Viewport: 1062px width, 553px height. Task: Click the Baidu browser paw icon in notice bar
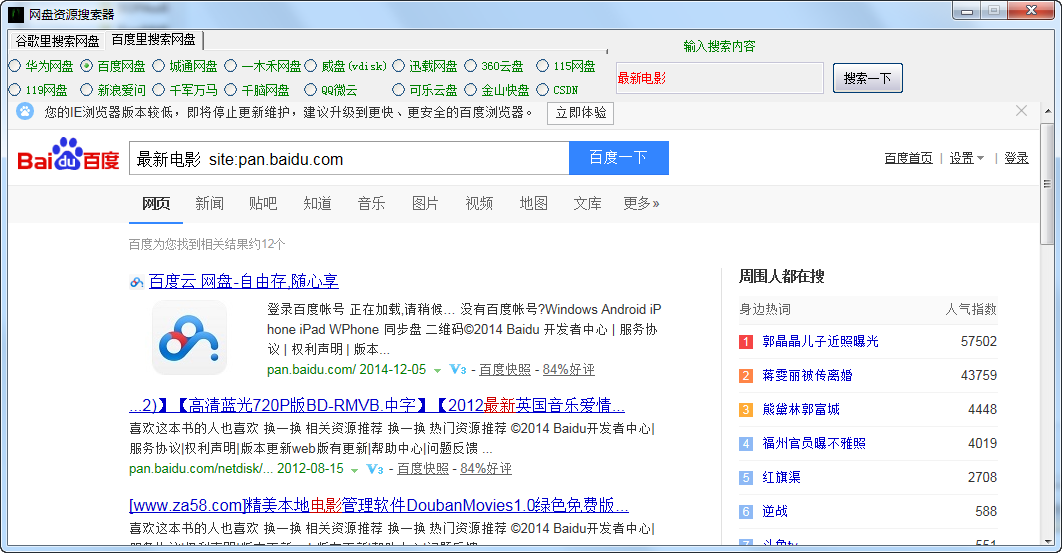pos(25,112)
